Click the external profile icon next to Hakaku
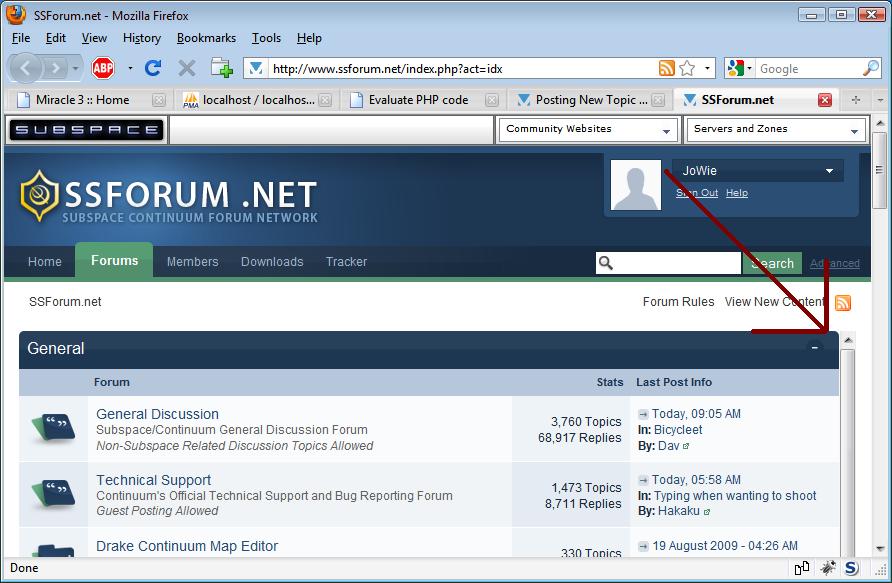The width and height of the screenshot is (892, 583). tap(707, 512)
